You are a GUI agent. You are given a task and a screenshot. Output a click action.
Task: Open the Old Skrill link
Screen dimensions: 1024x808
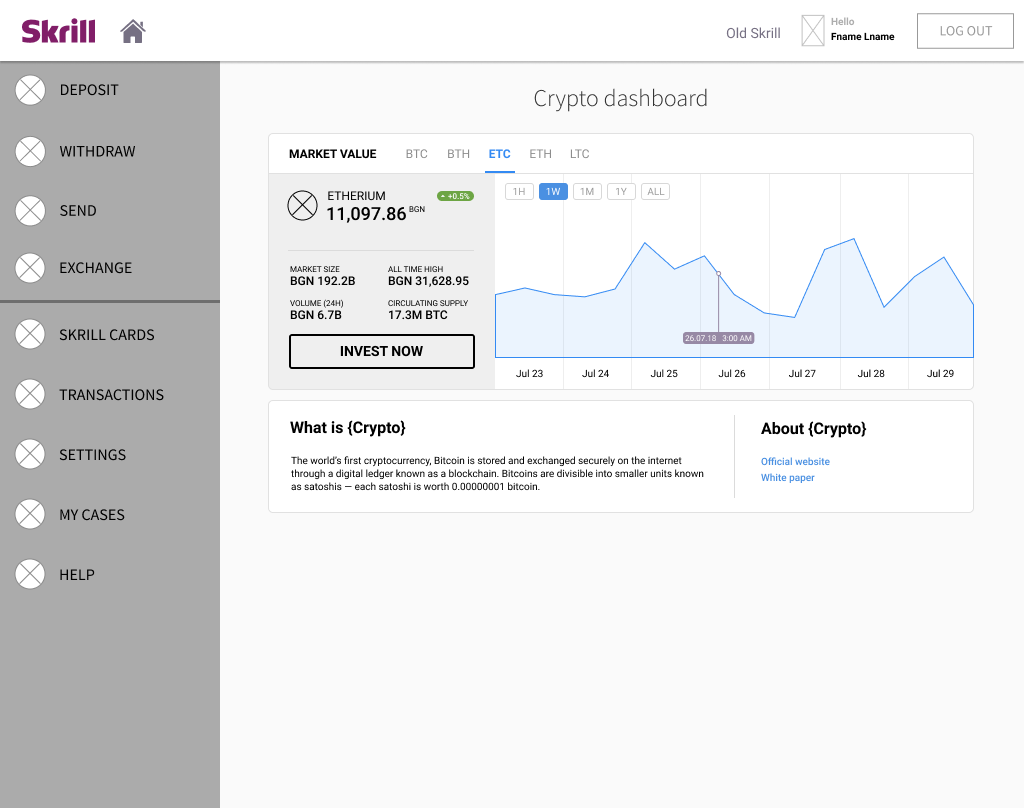753,33
